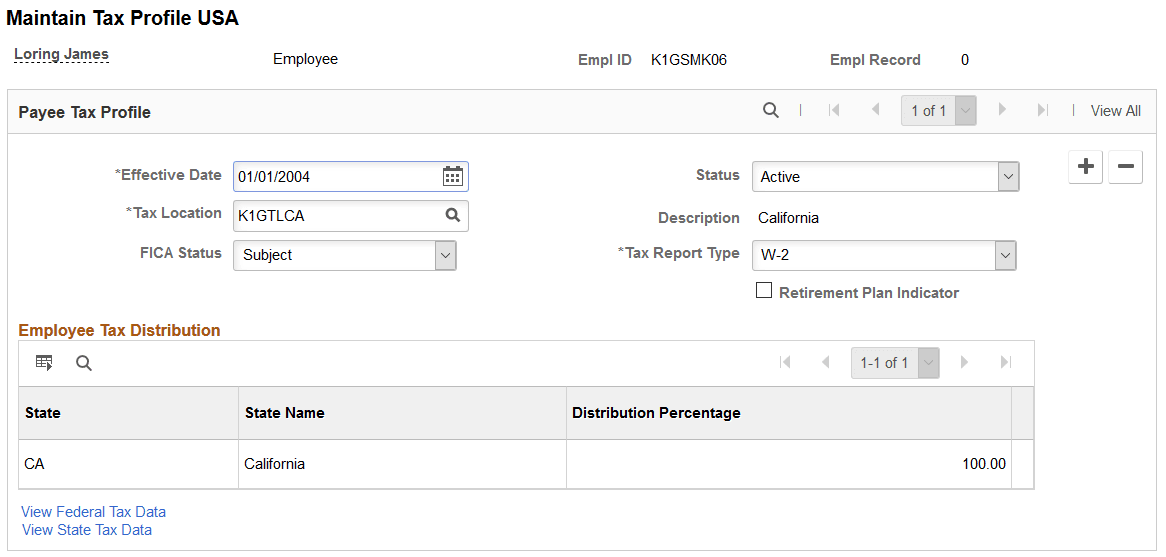Image resolution: width=1166 pixels, height=557 pixels.
Task: Go to next Payee Tax Profile row
Action: tap(1003, 111)
